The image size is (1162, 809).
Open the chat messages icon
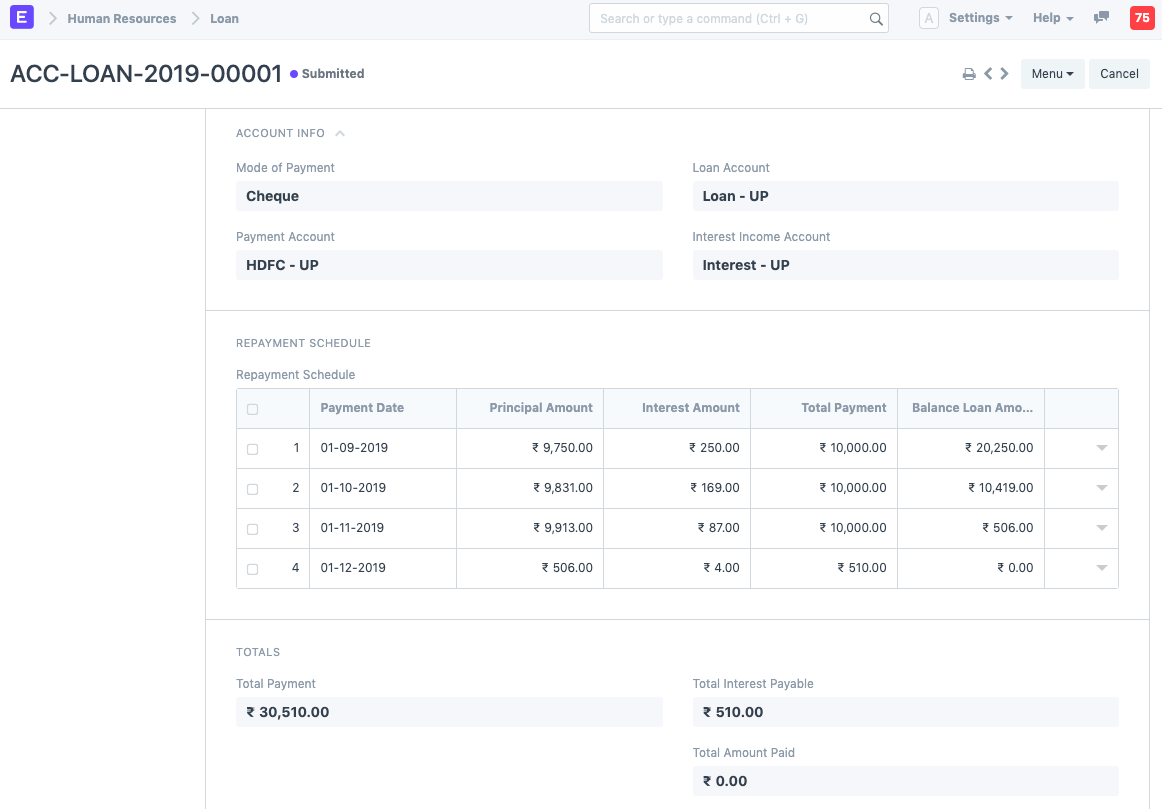(1101, 17)
